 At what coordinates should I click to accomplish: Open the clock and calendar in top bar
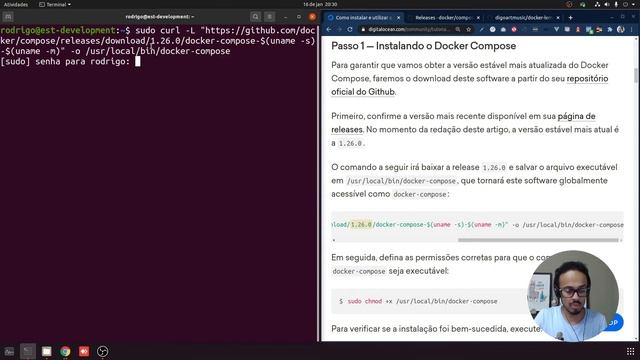tap(320, 4)
